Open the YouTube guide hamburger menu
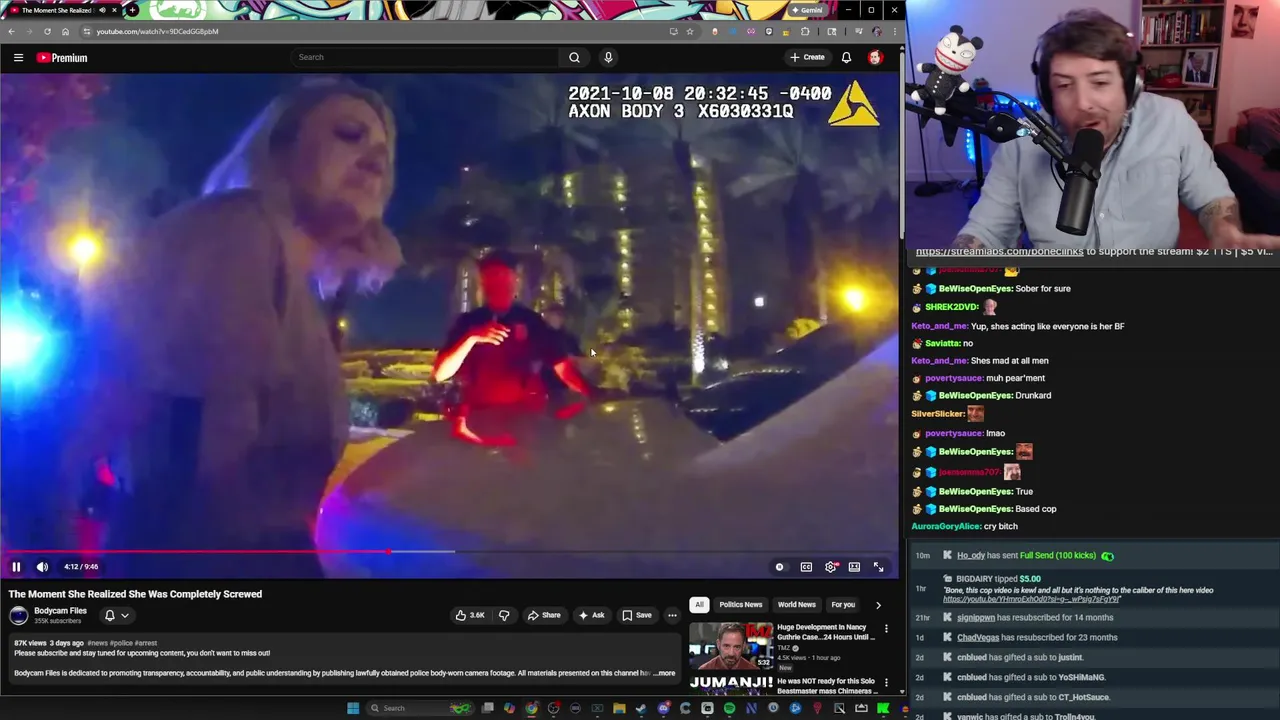1280x720 pixels. [18, 58]
